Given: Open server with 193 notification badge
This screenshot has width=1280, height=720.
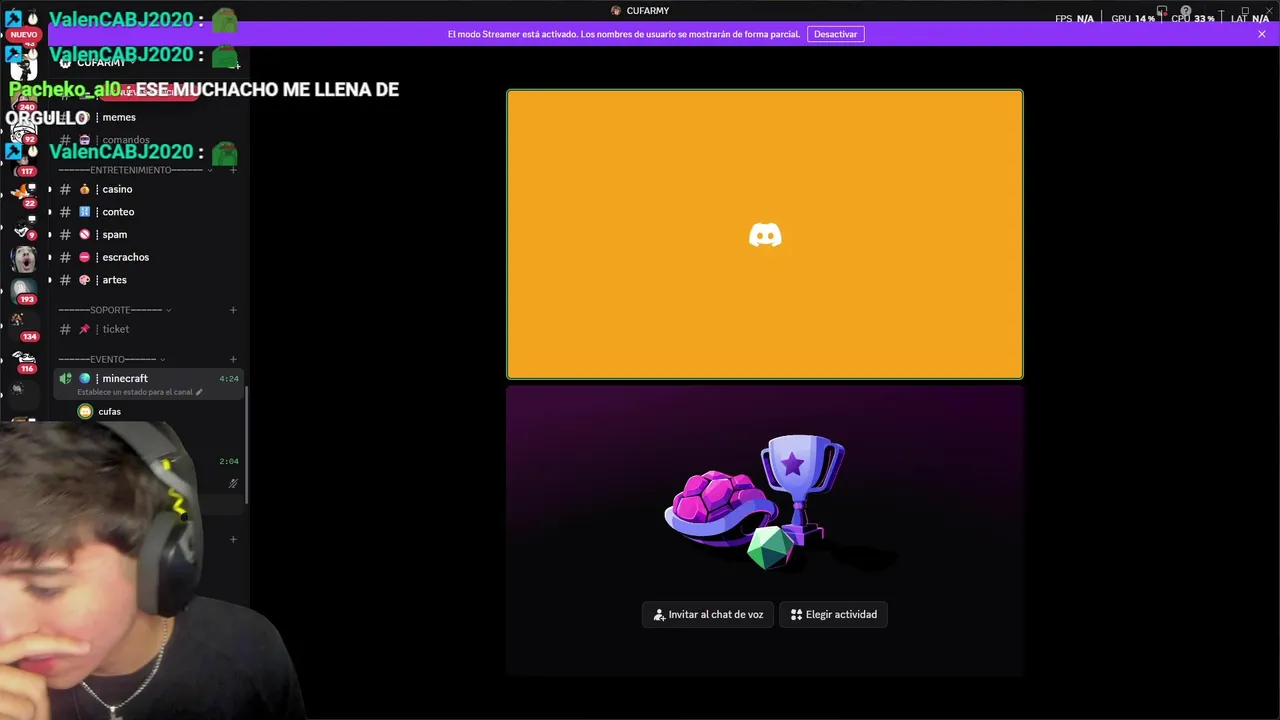Looking at the screenshot, I should [24, 290].
